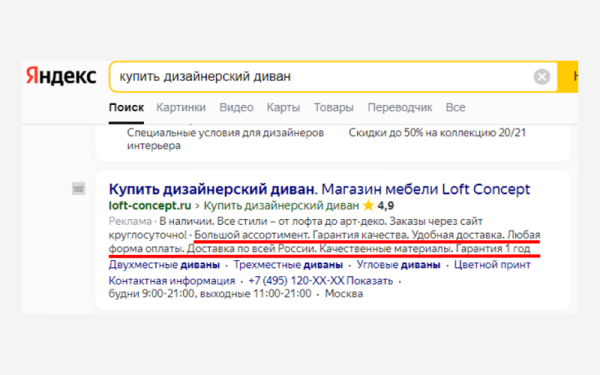Switch to the Переводчик tab
600x375 pixels.
[399, 108]
